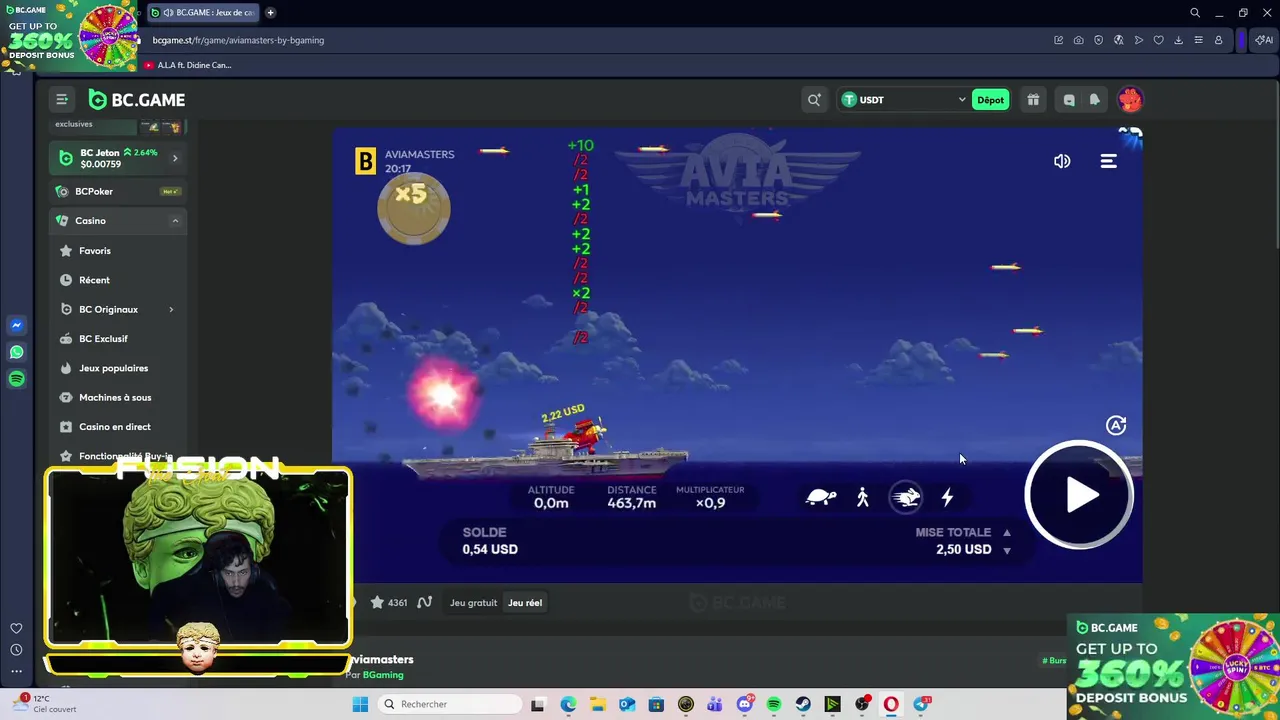Open File Explorer from the taskbar

597,704
